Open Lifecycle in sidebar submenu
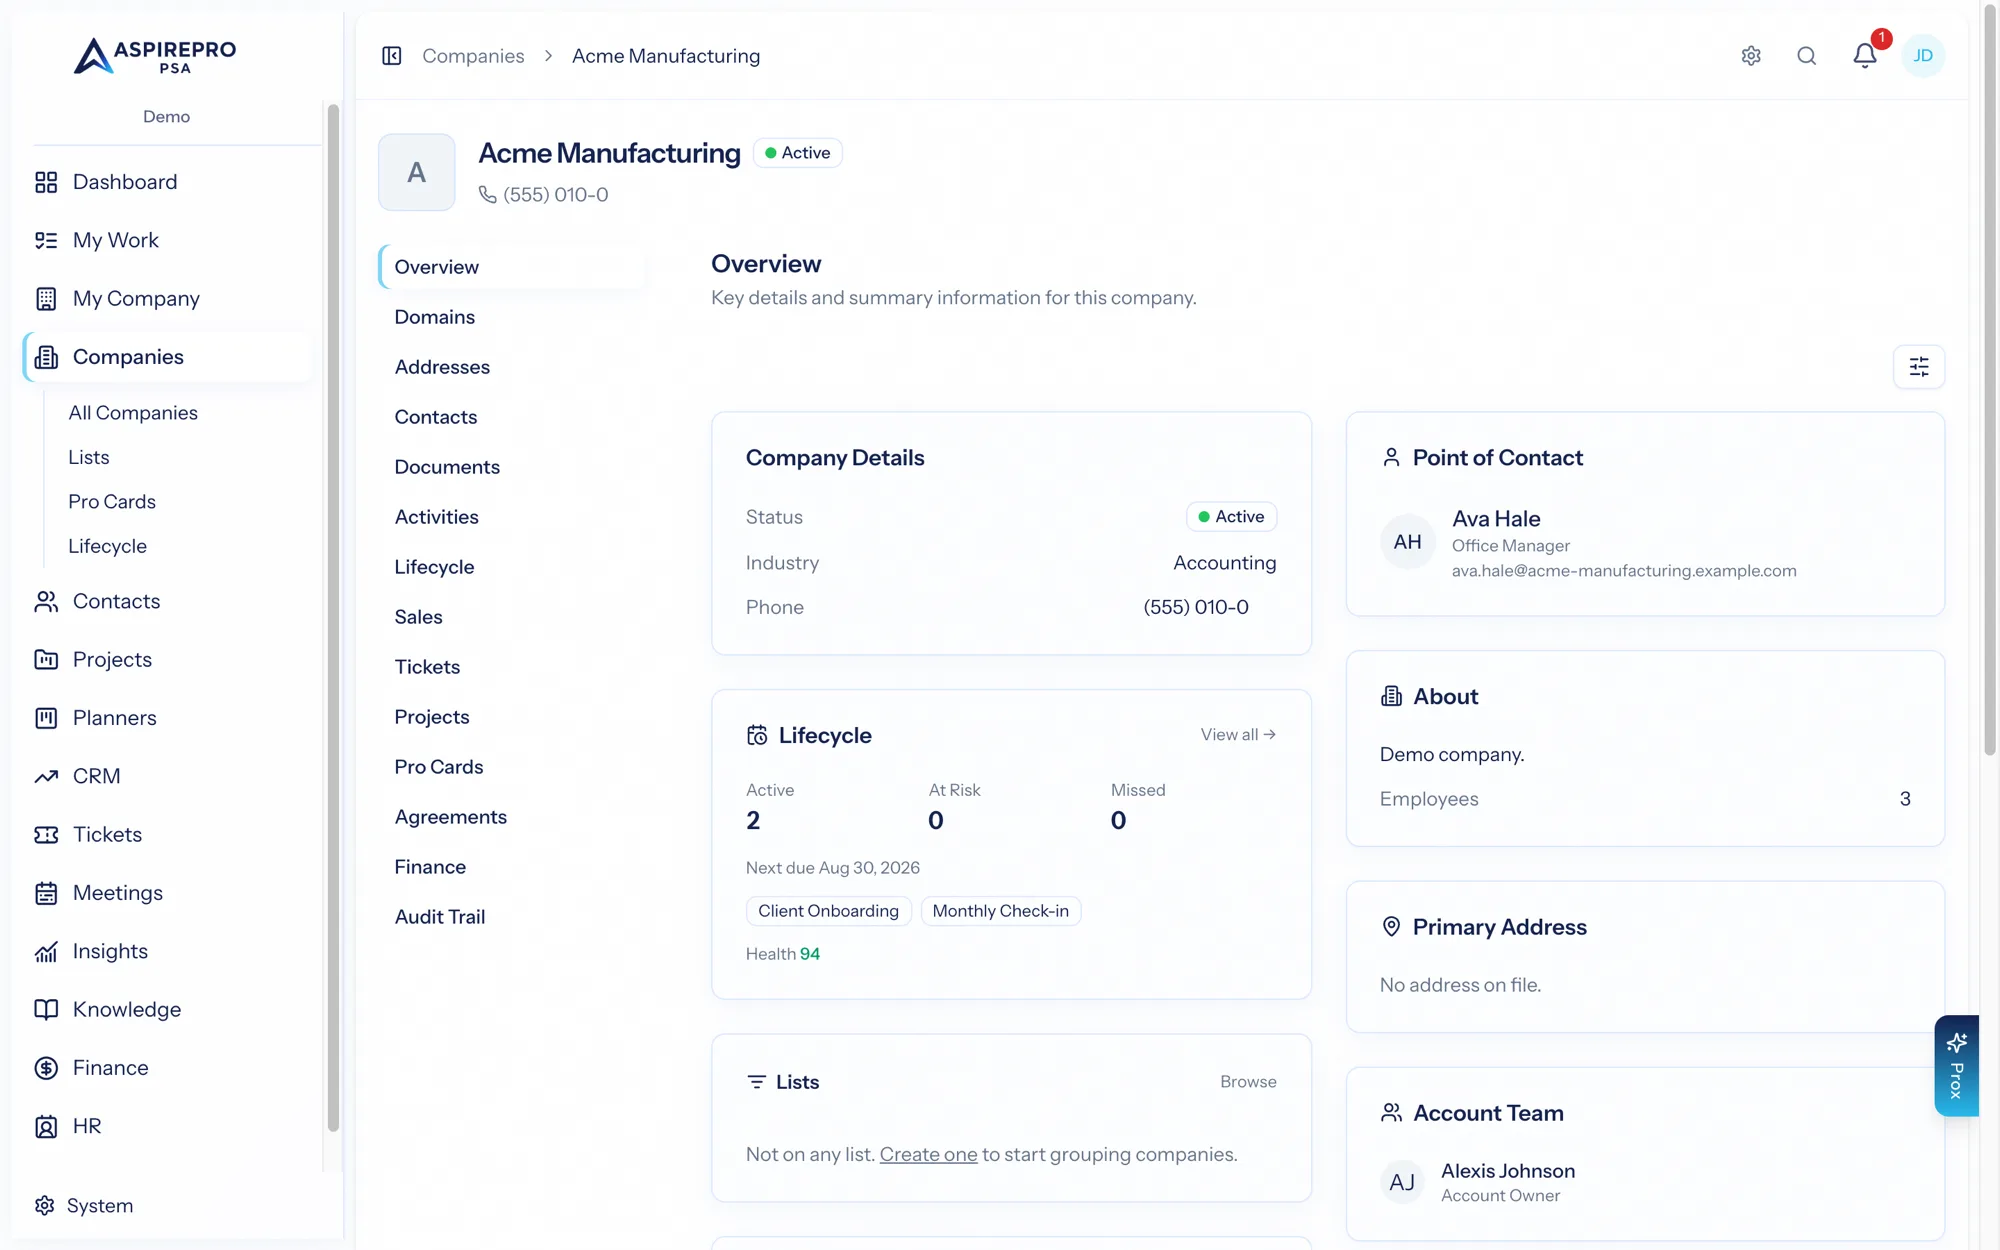Screen dimensions: 2000x1250 pyautogui.click(x=107, y=546)
